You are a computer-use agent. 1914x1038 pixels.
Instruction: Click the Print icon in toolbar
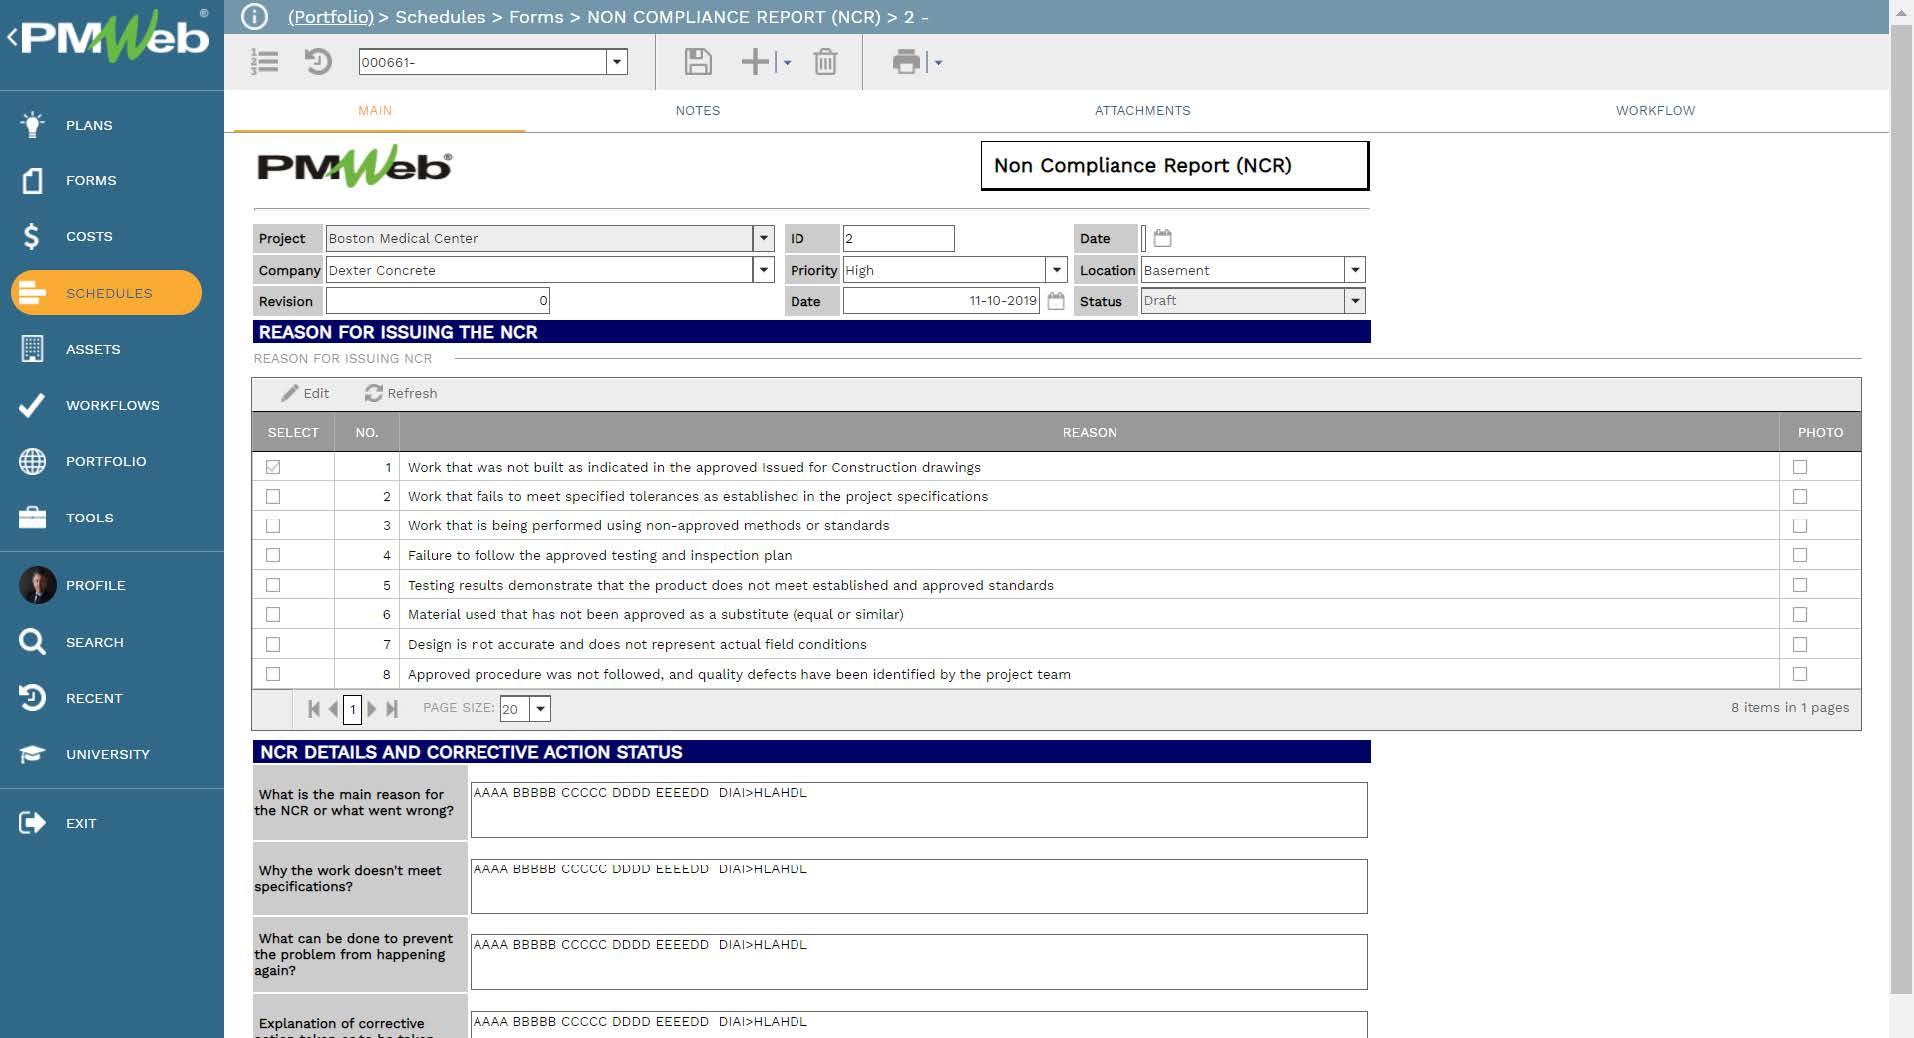coord(905,62)
